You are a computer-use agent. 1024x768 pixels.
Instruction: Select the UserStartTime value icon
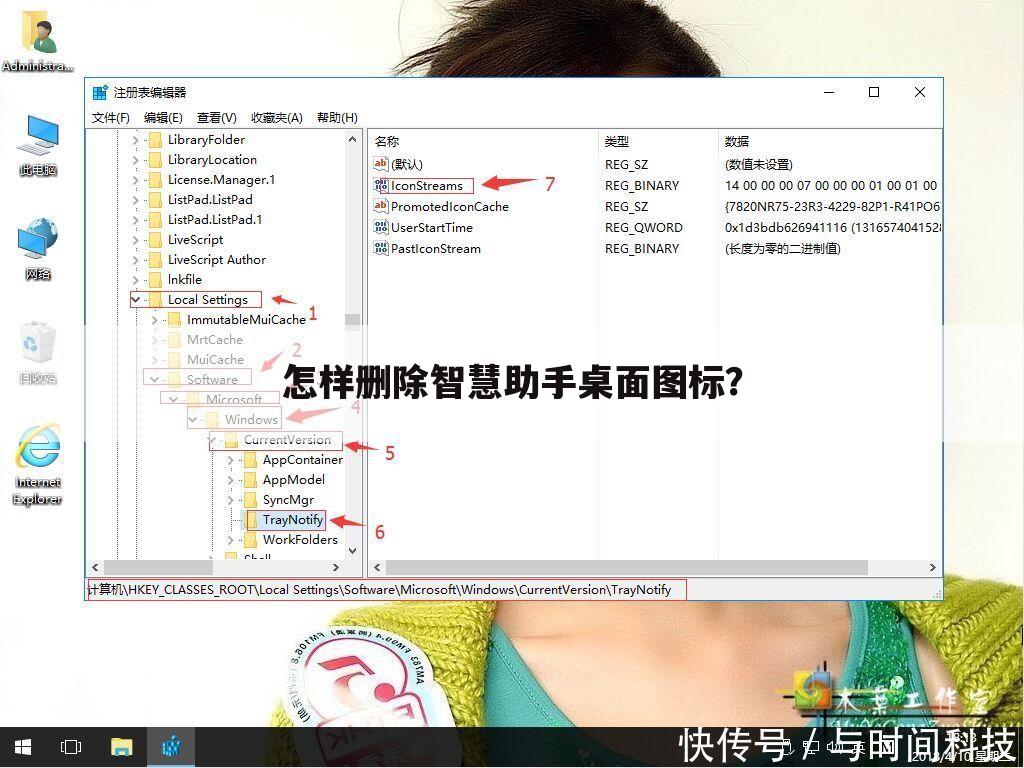pyautogui.click(x=381, y=227)
